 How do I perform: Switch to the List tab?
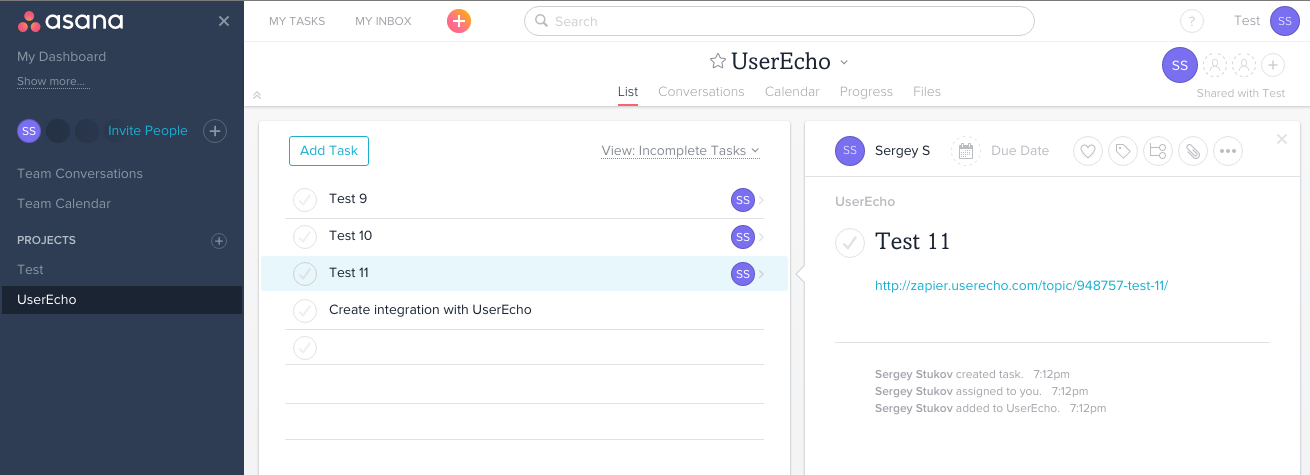click(628, 91)
